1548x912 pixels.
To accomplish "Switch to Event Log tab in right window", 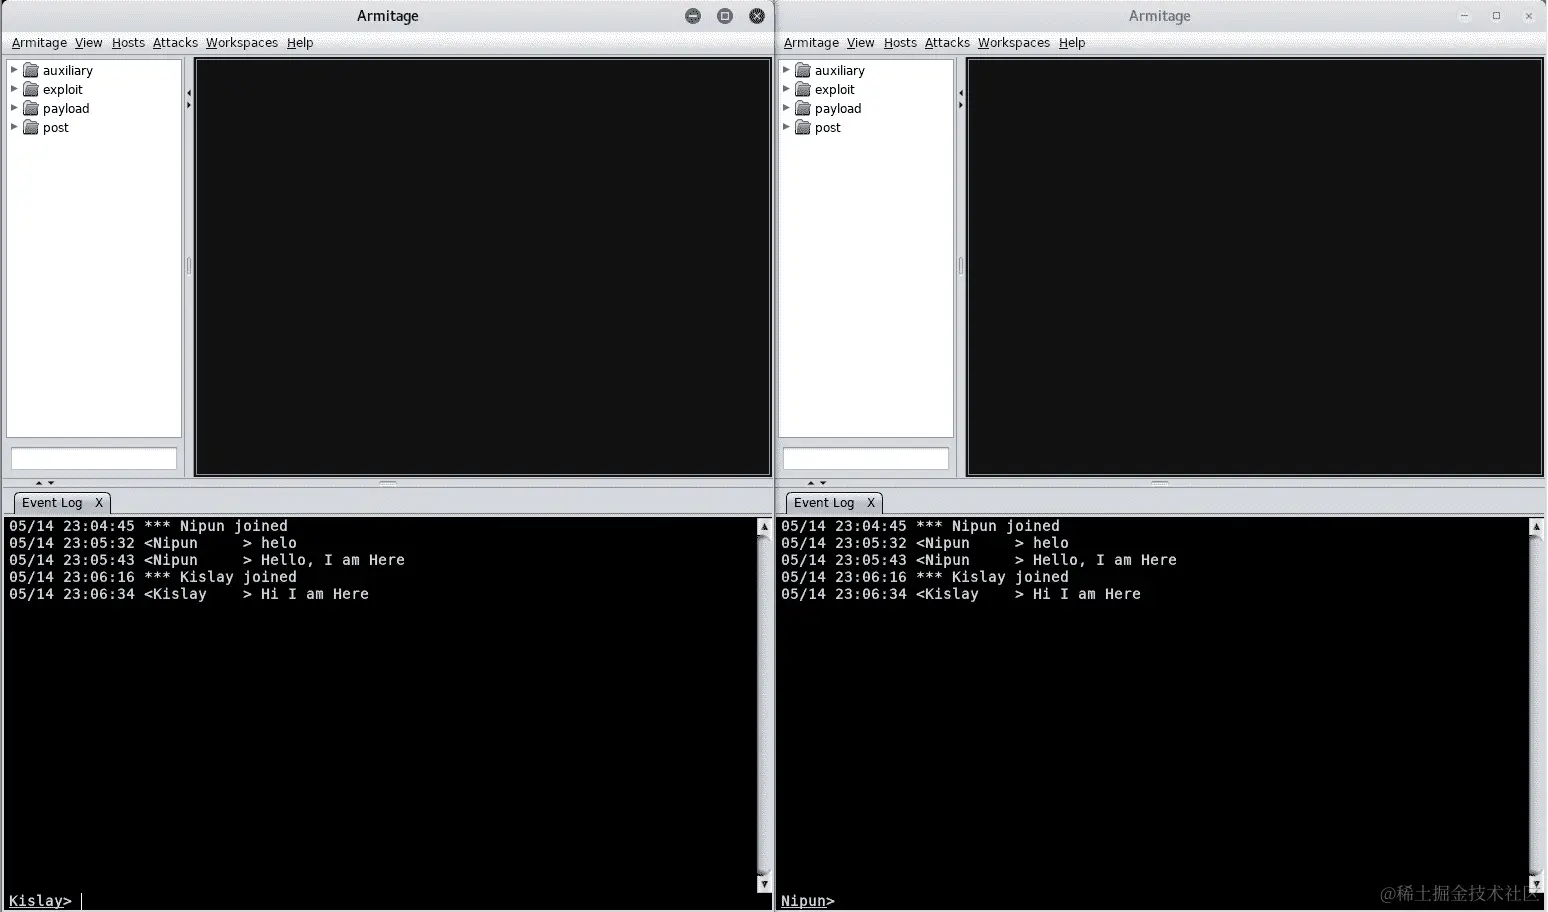I will point(824,503).
